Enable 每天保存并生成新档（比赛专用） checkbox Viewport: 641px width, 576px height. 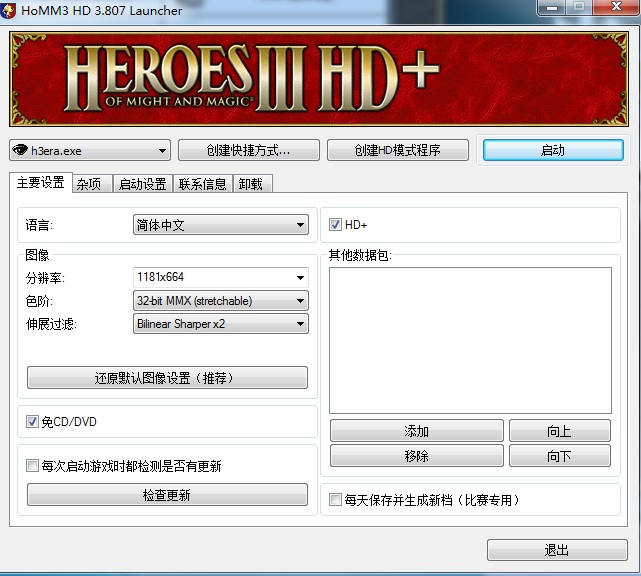[x=335, y=500]
